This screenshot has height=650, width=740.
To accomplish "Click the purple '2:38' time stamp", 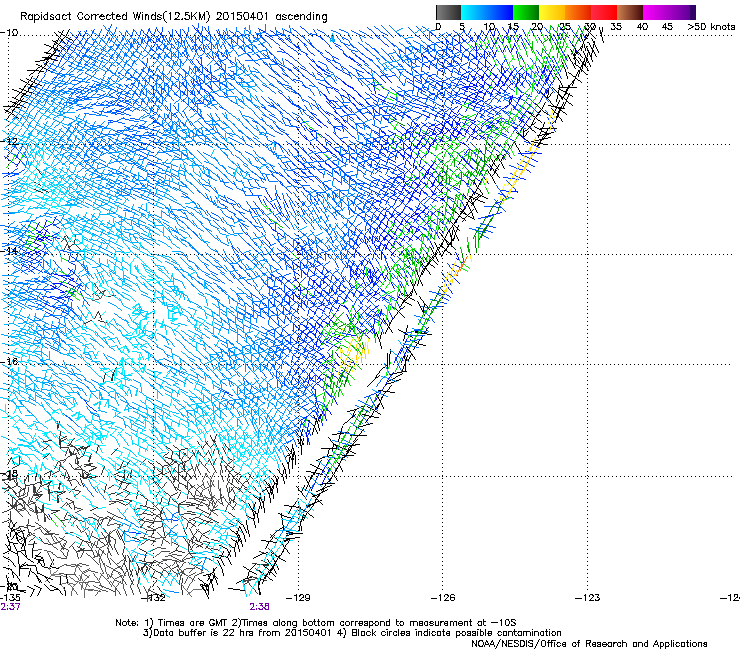I will pos(260,607).
